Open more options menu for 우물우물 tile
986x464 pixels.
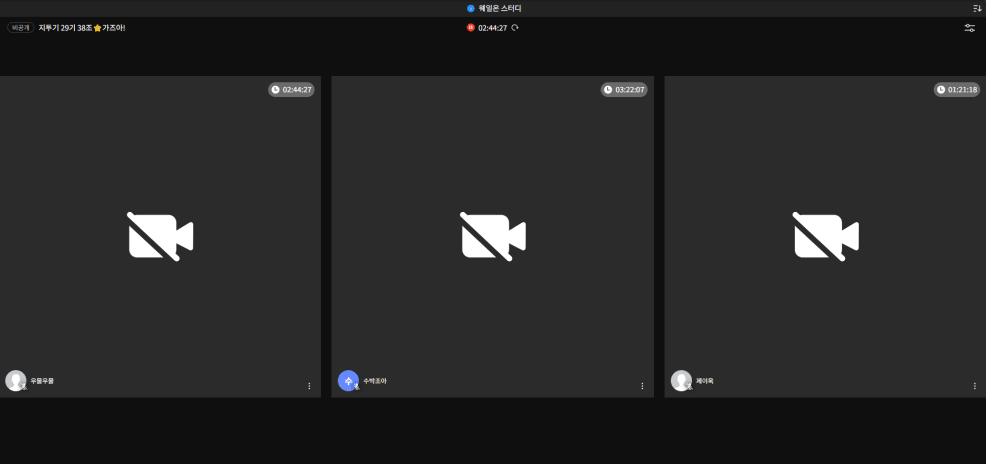309,386
